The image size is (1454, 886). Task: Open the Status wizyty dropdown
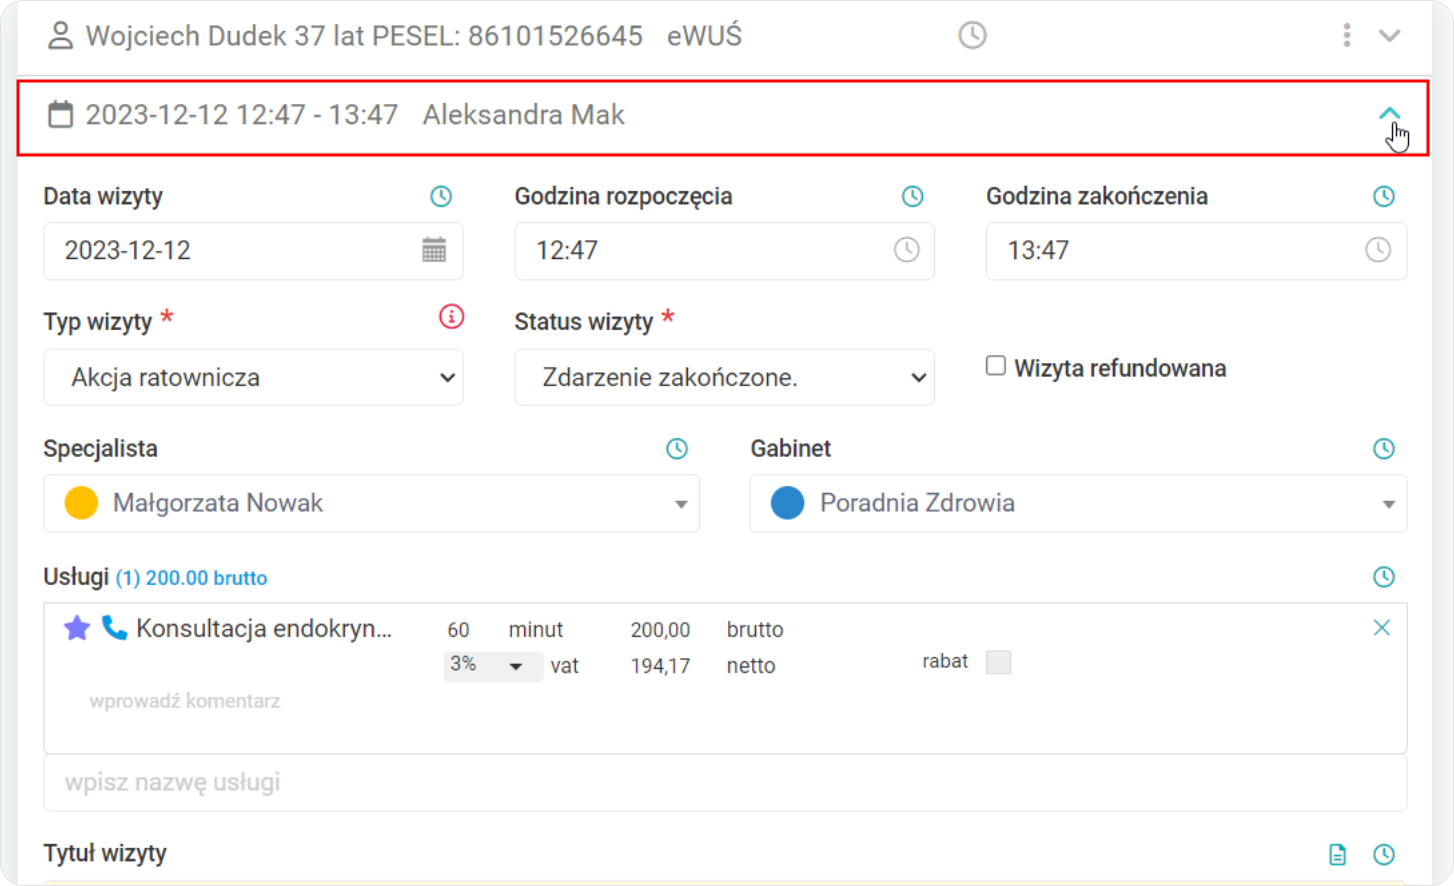[724, 377]
